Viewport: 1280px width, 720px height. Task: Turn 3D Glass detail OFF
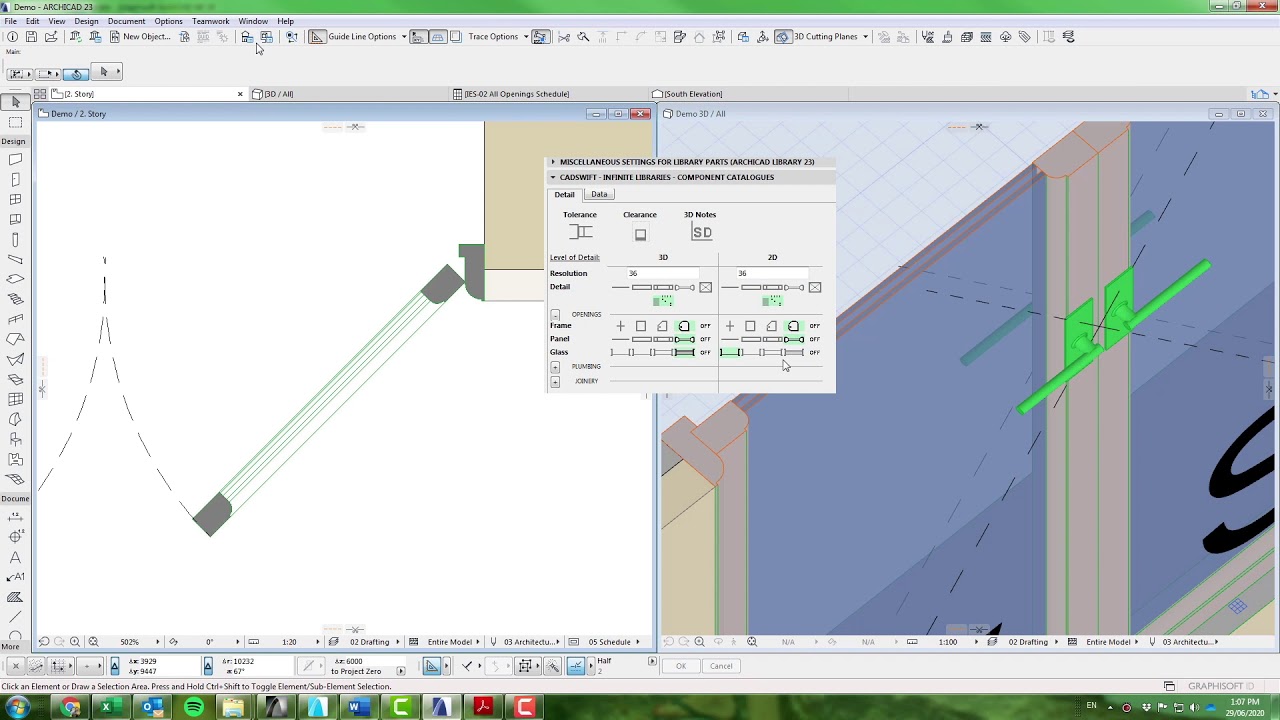705,352
